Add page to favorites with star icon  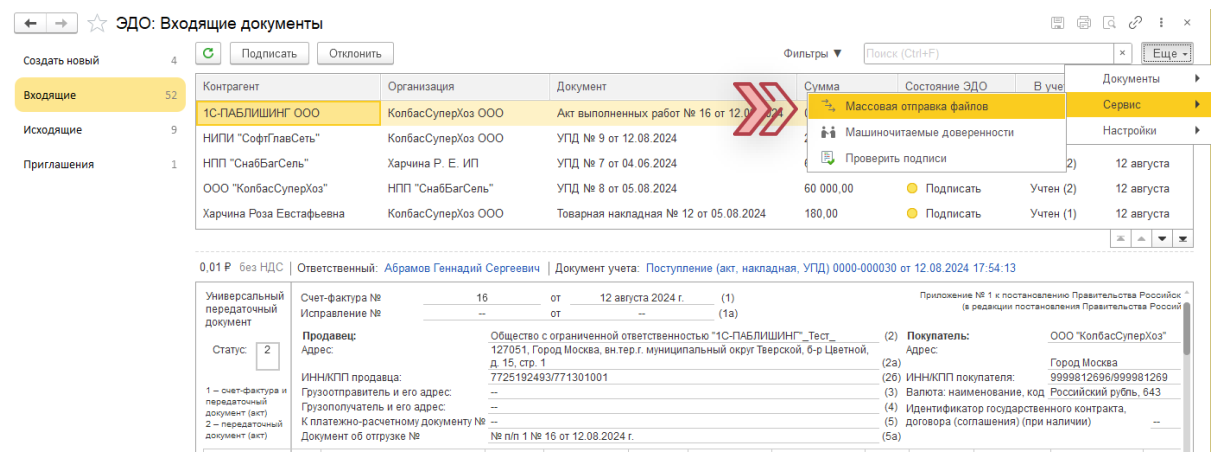(98, 22)
